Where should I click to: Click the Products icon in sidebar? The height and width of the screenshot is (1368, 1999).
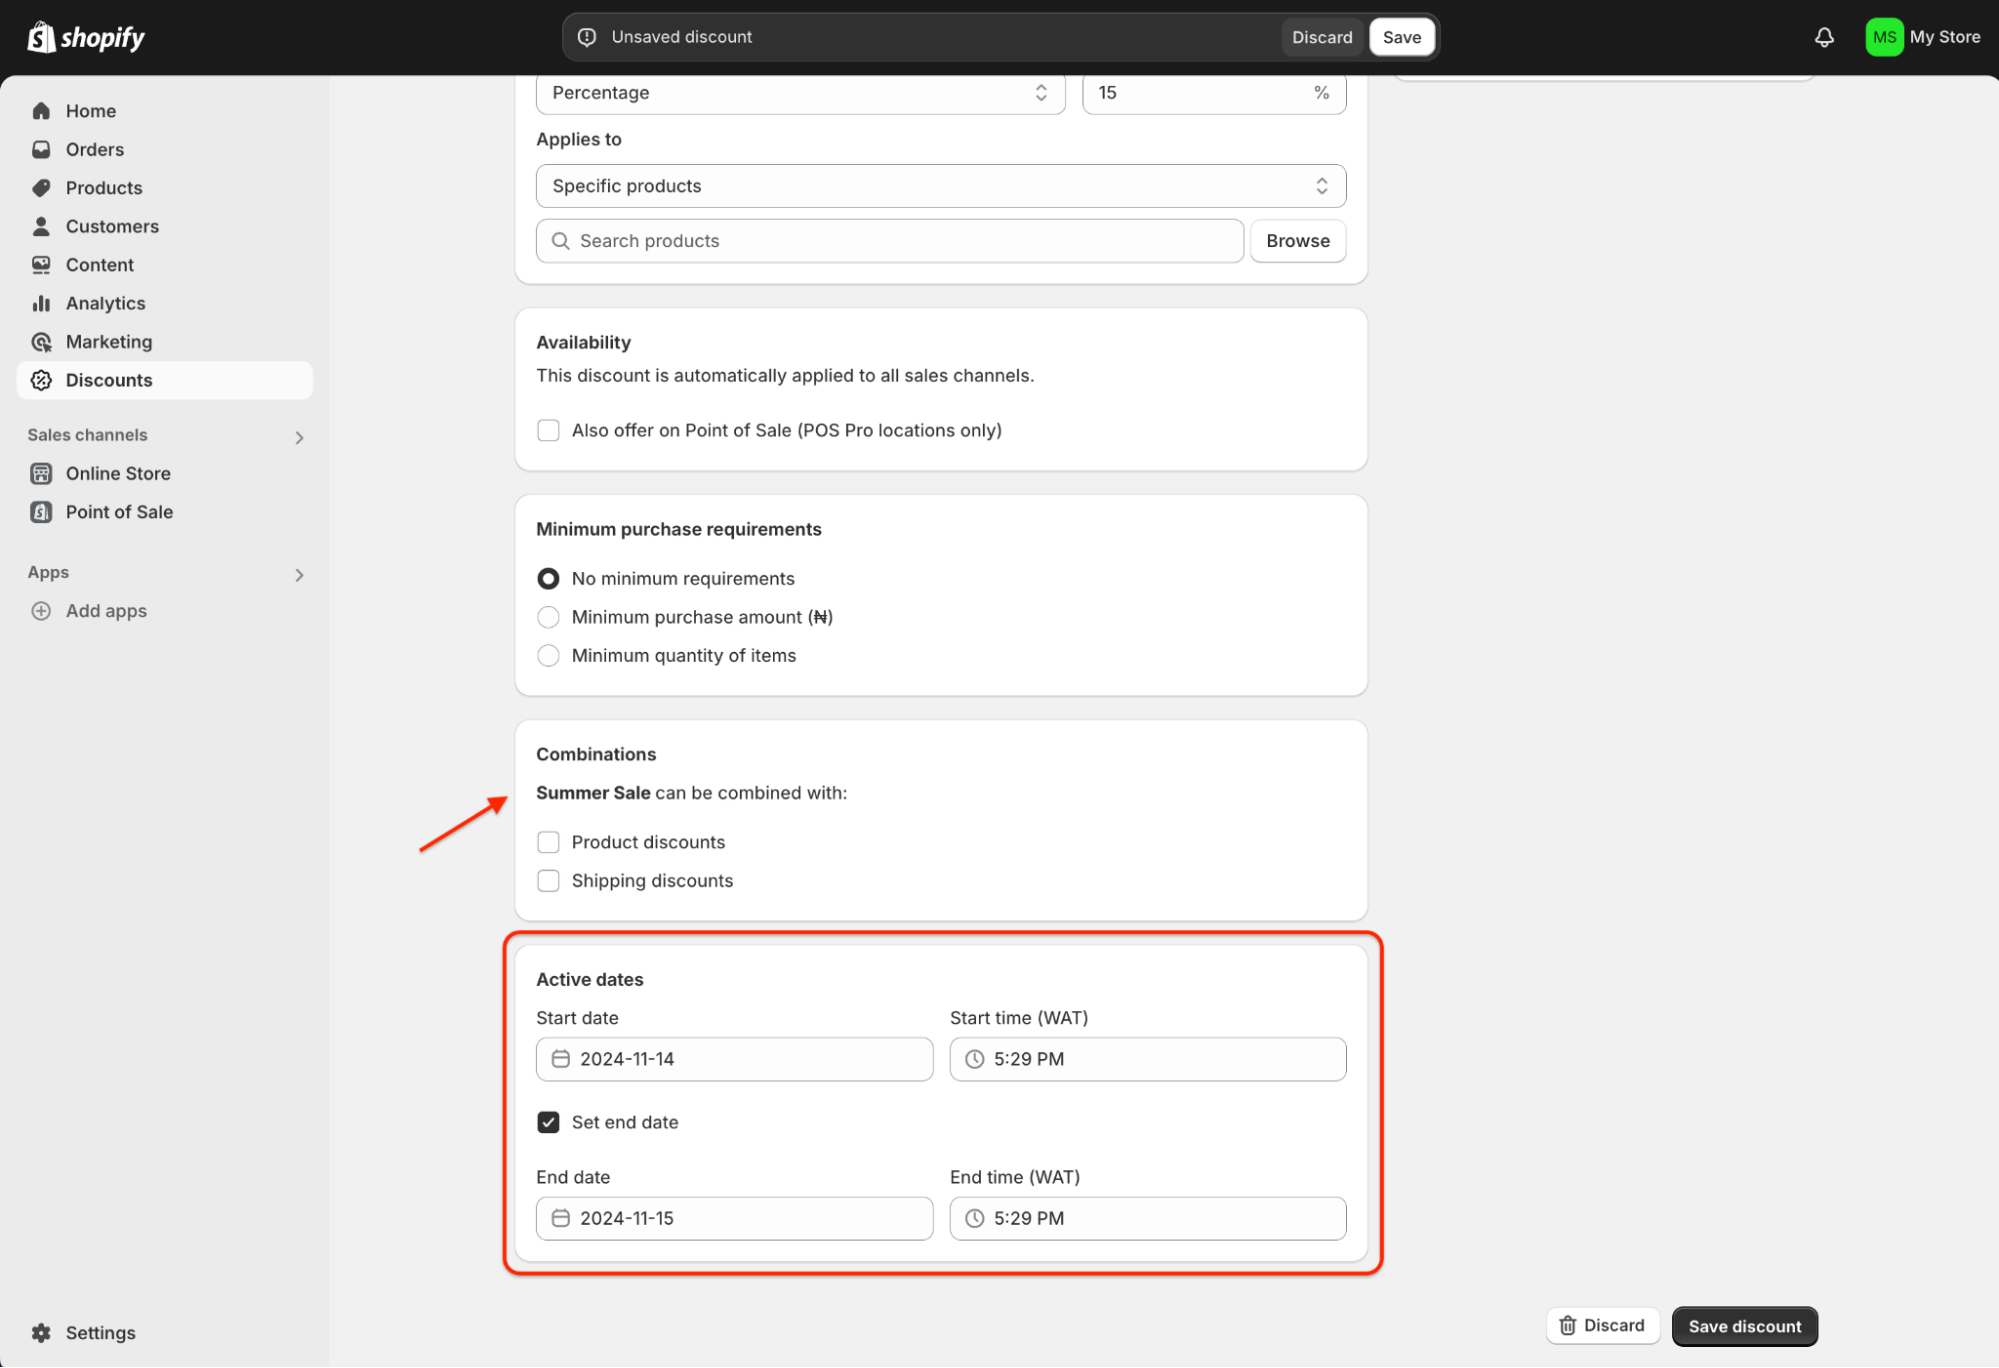41,187
